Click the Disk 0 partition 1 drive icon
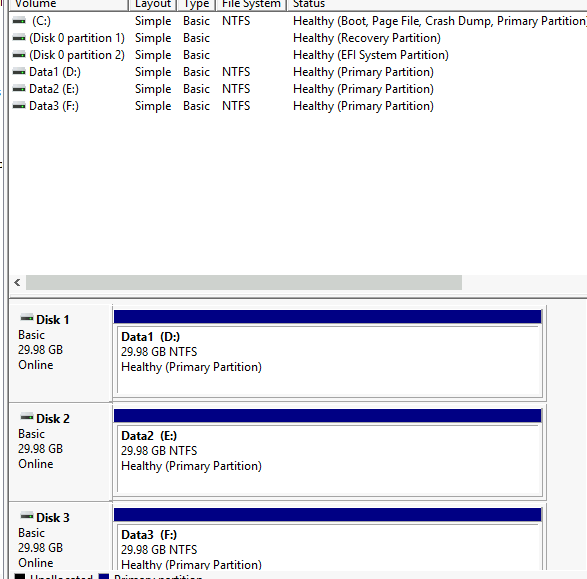 pyautogui.click(x=19, y=38)
